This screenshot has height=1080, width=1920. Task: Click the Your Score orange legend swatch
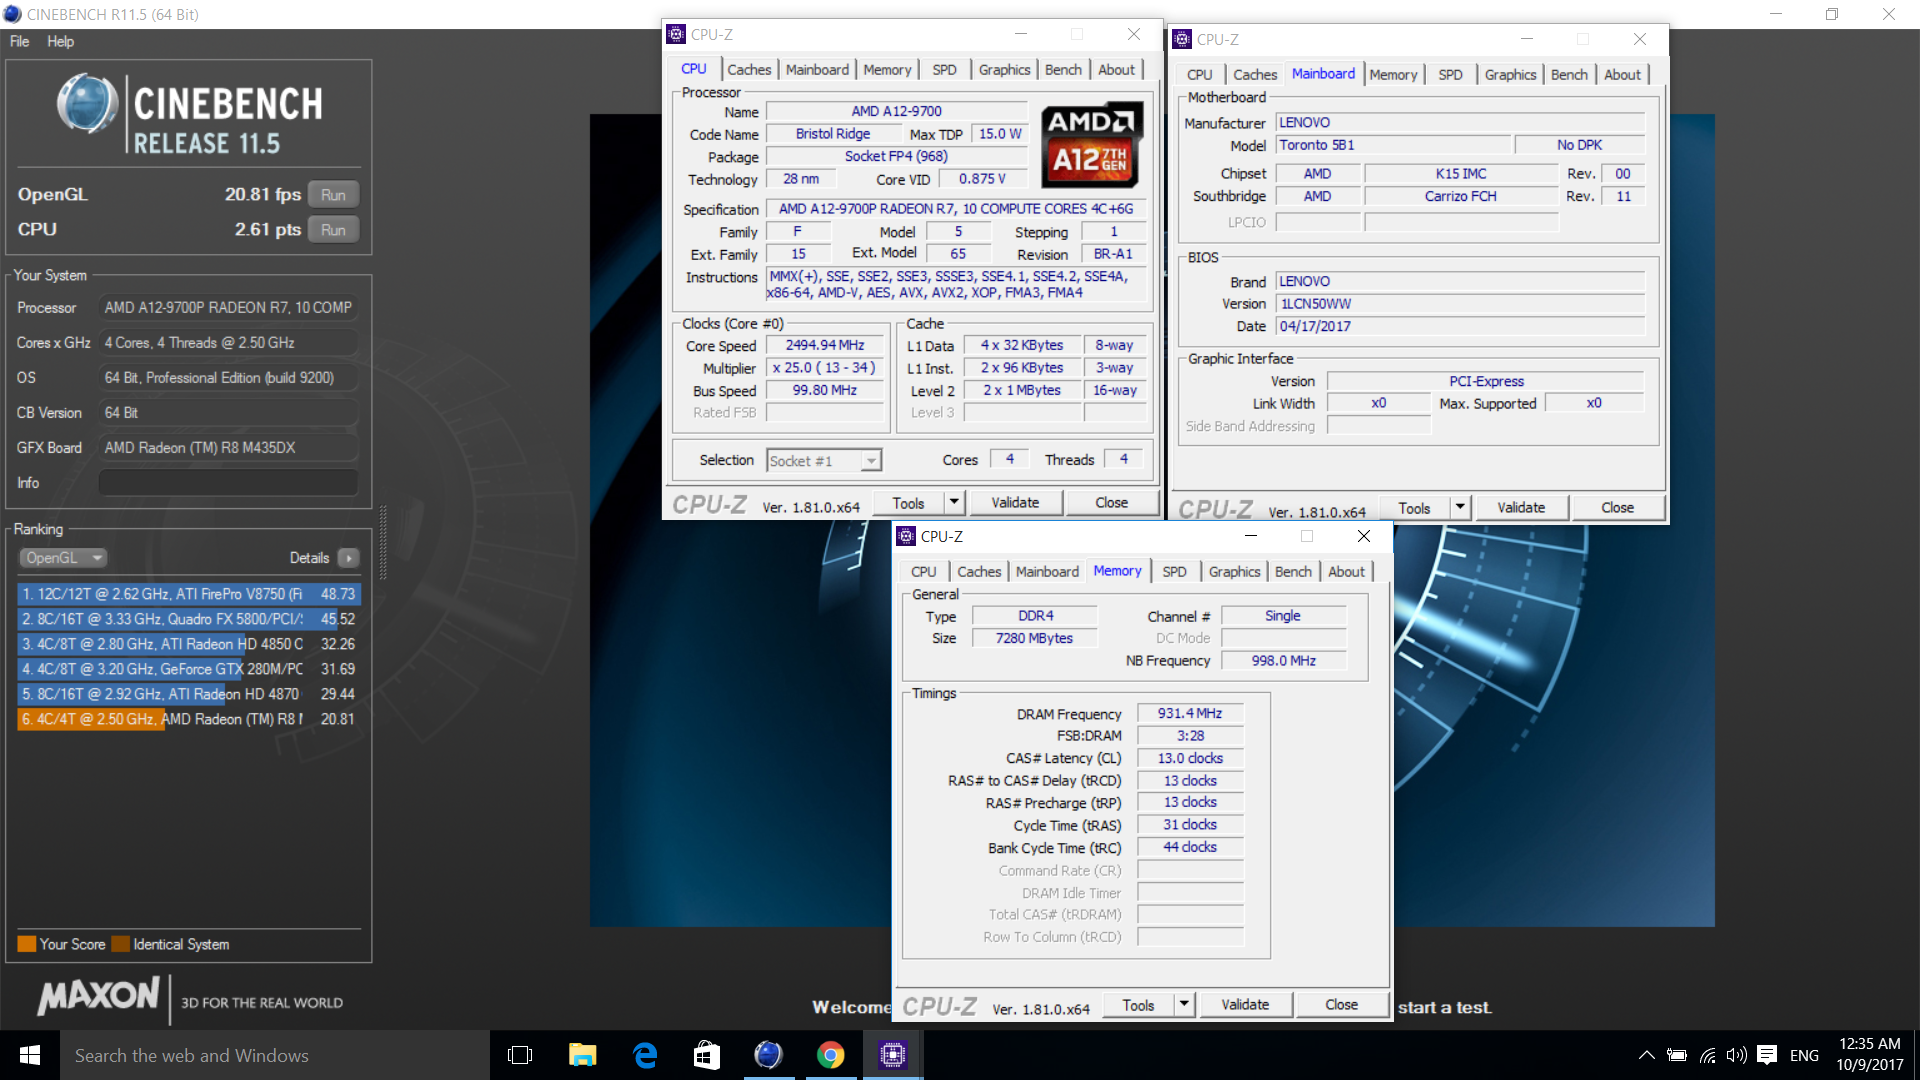click(27, 944)
